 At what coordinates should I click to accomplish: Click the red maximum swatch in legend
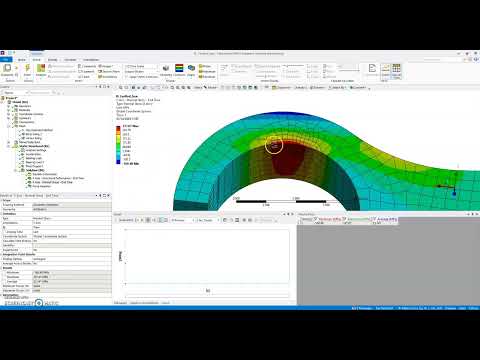(118, 128)
